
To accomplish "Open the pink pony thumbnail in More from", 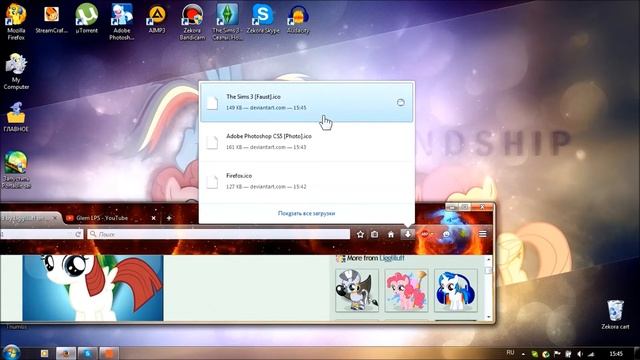I will (407, 290).
